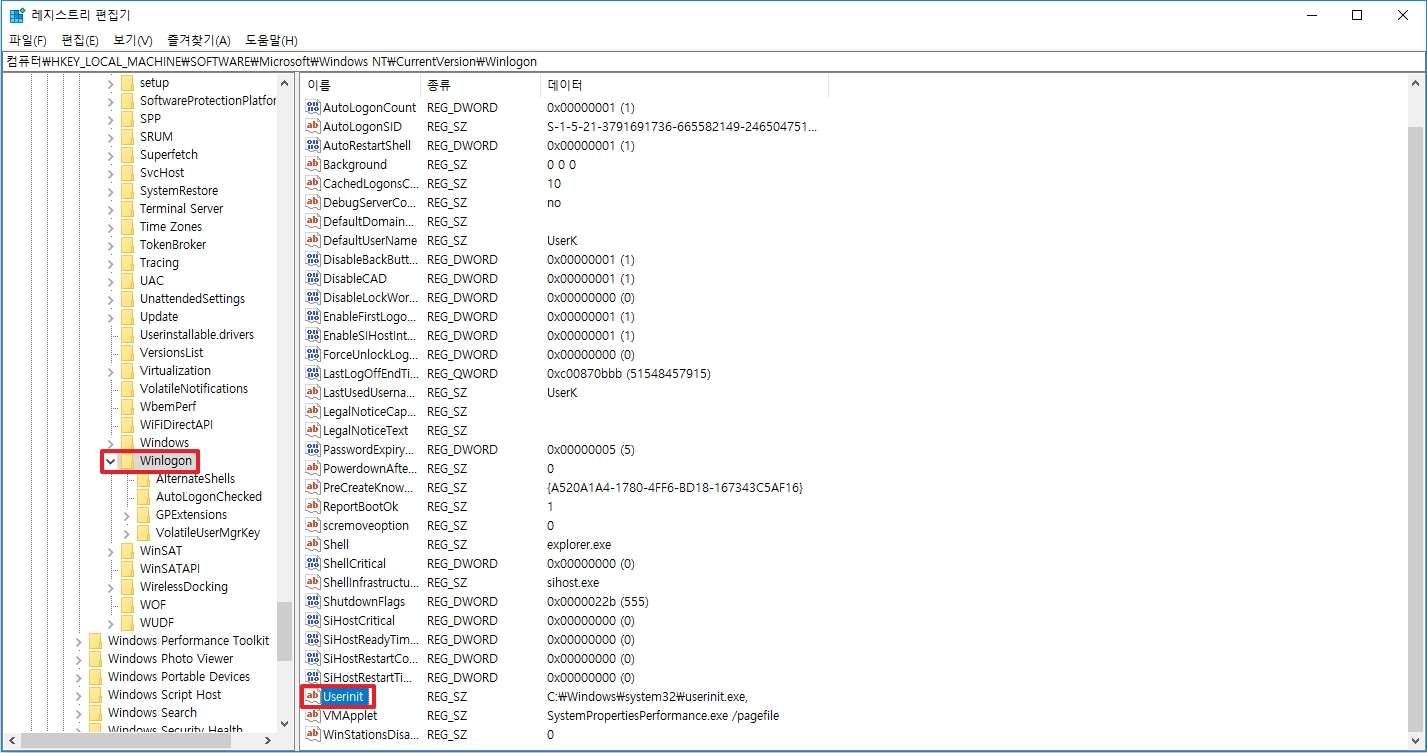Screen dimensions: 1427x753
Task: Sort by the 종류 column header
Action: tap(480, 85)
